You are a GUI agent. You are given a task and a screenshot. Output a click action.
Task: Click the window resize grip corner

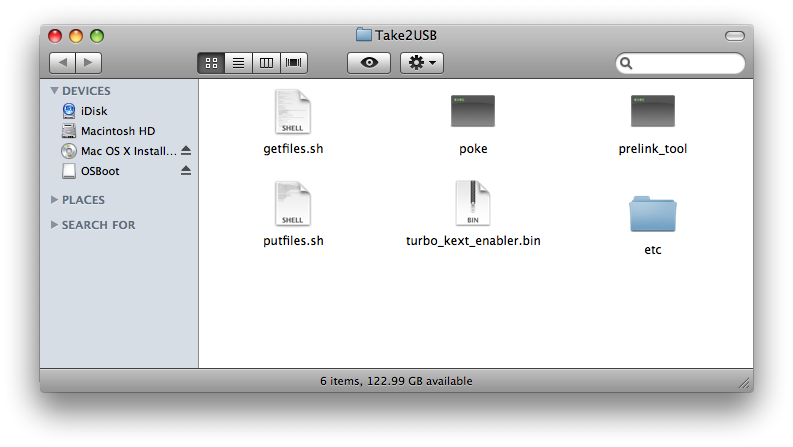click(x=744, y=384)
